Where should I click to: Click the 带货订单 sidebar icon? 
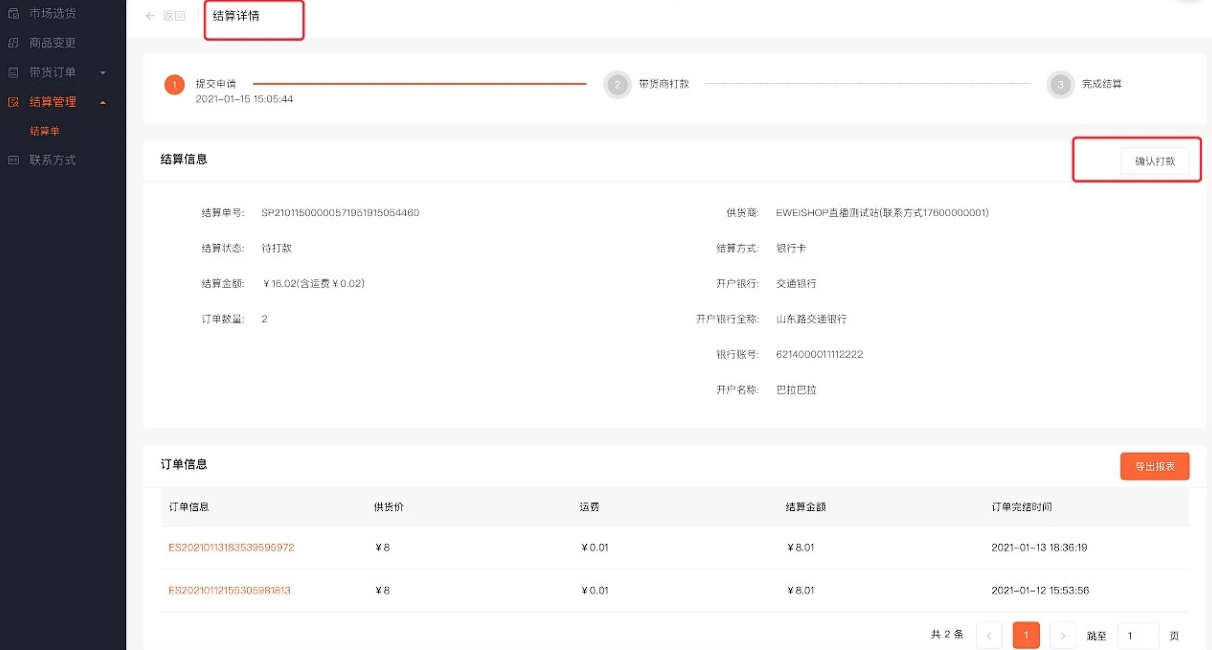pyautogui.click(x=13, y=72)
